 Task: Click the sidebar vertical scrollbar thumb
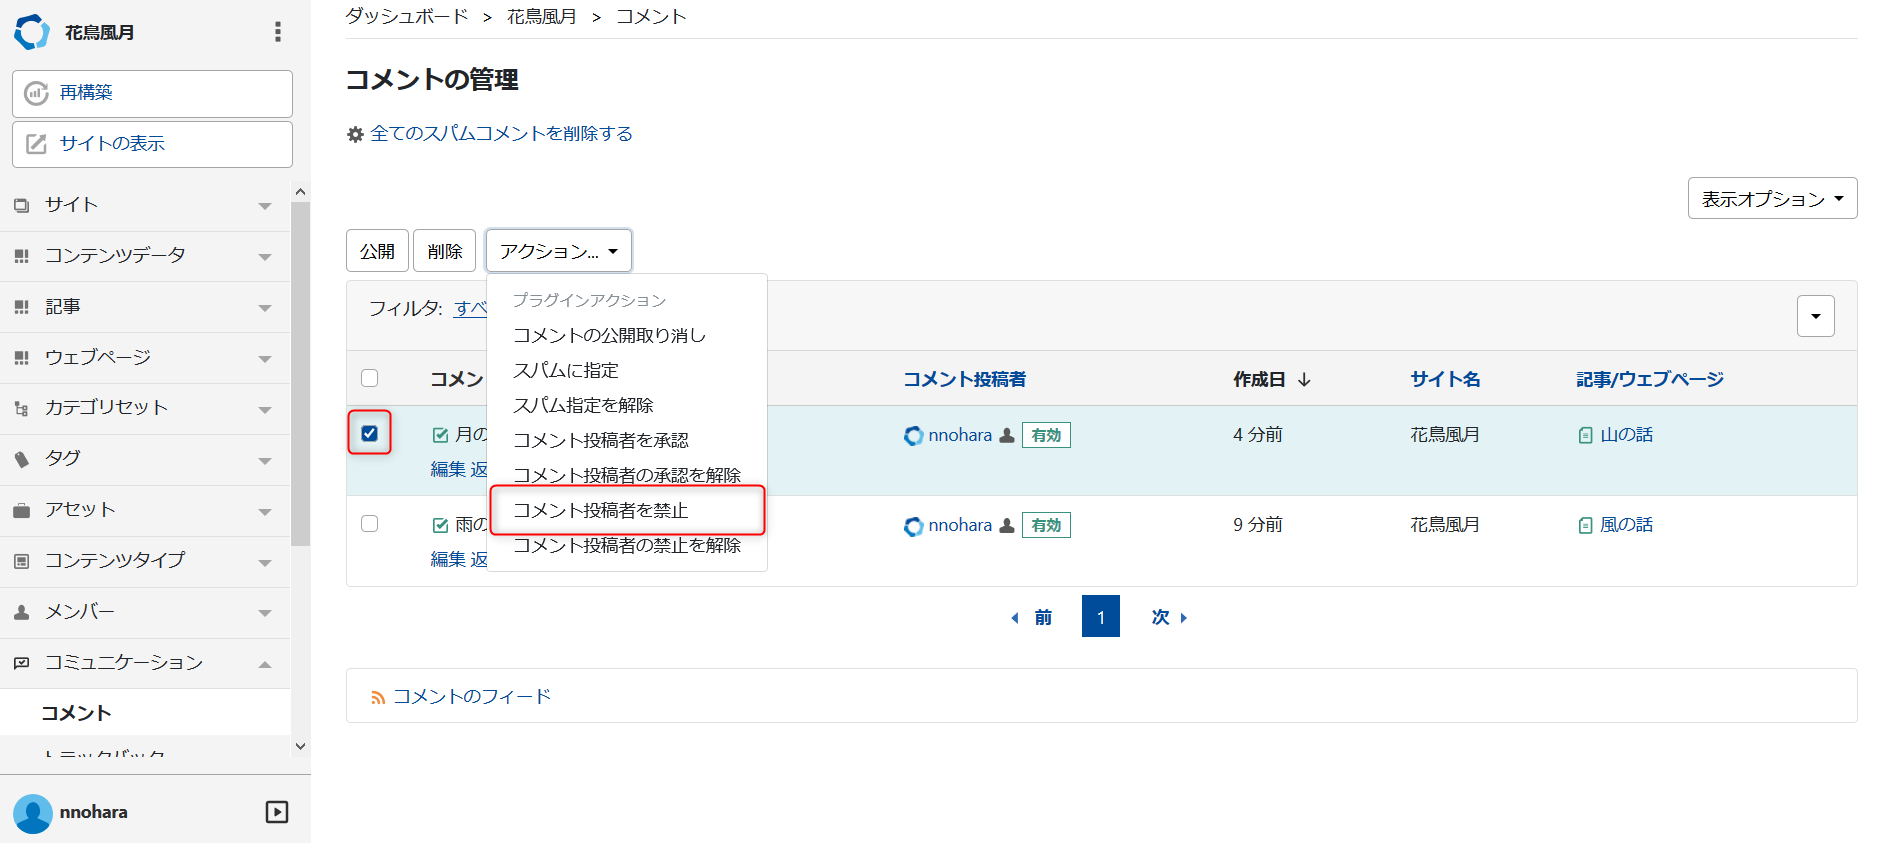300,373
